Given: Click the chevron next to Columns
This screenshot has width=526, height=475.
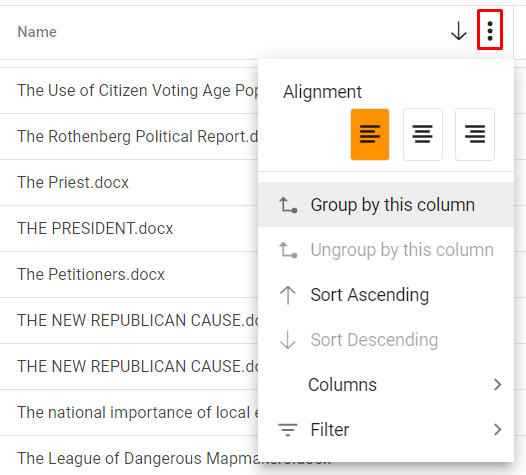Looking at the screenshot, I should [x=498, y=384].
